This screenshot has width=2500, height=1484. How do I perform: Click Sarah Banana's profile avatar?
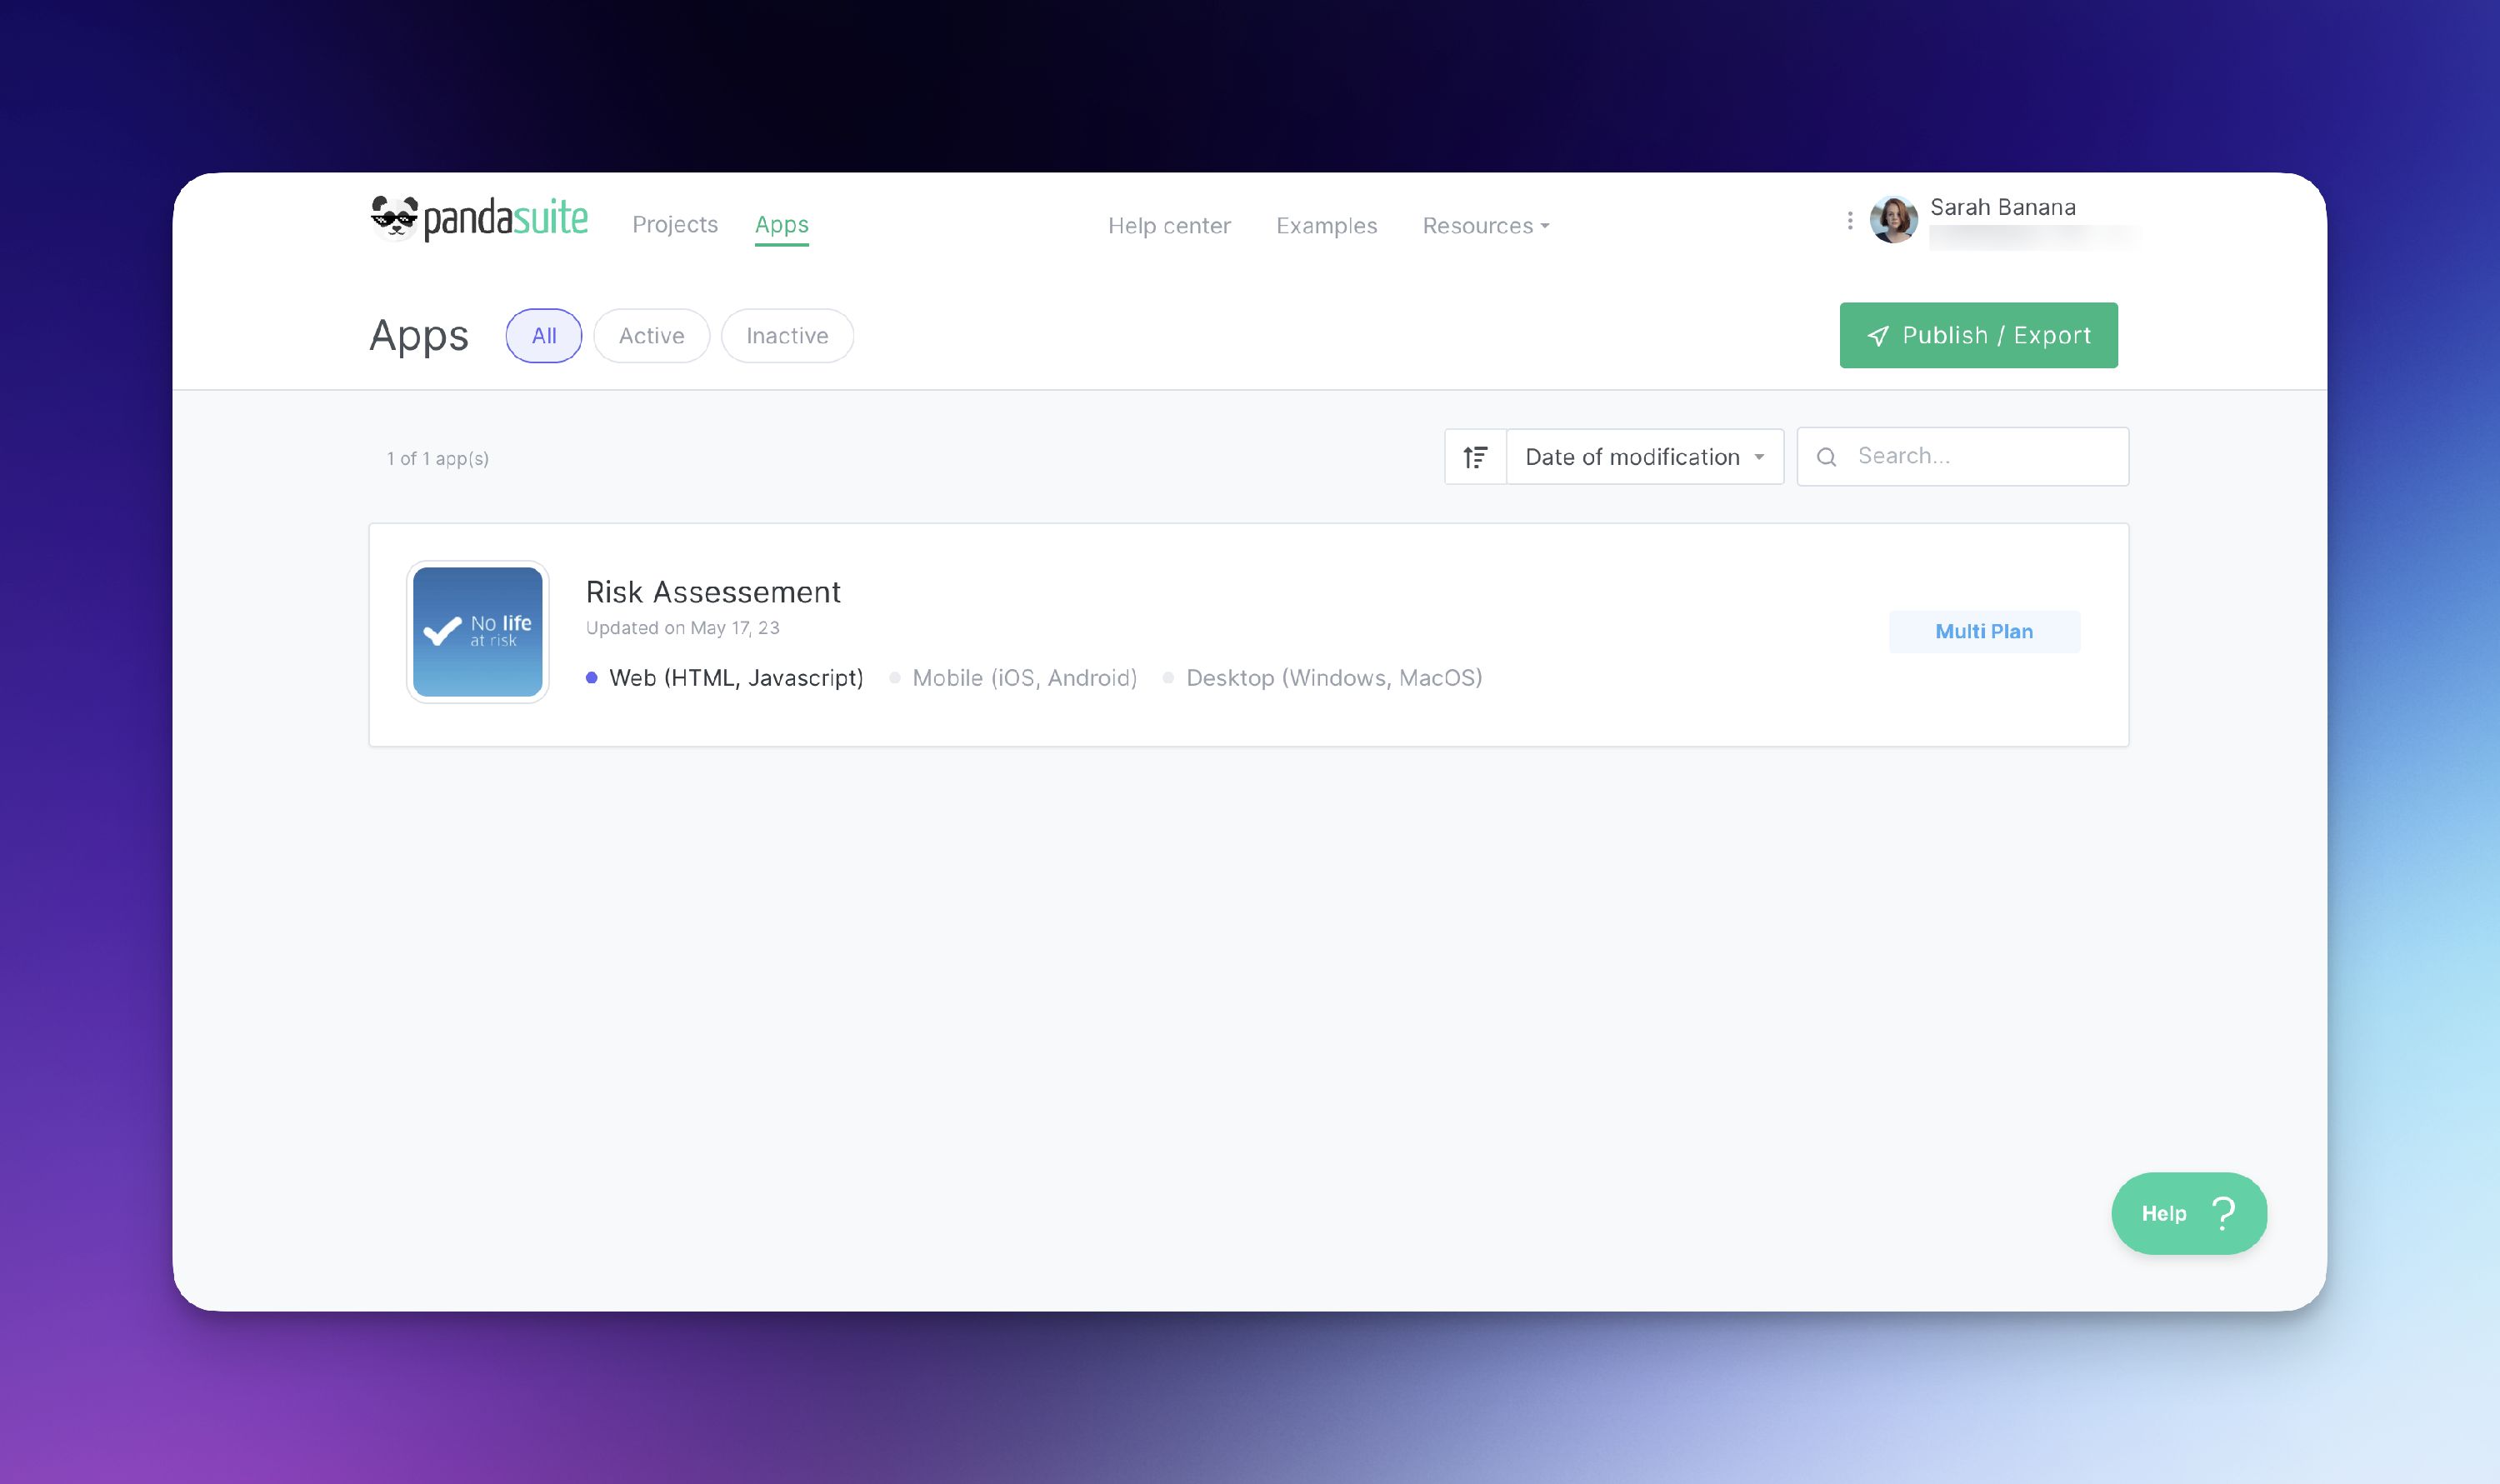[x=1893, y=221]
